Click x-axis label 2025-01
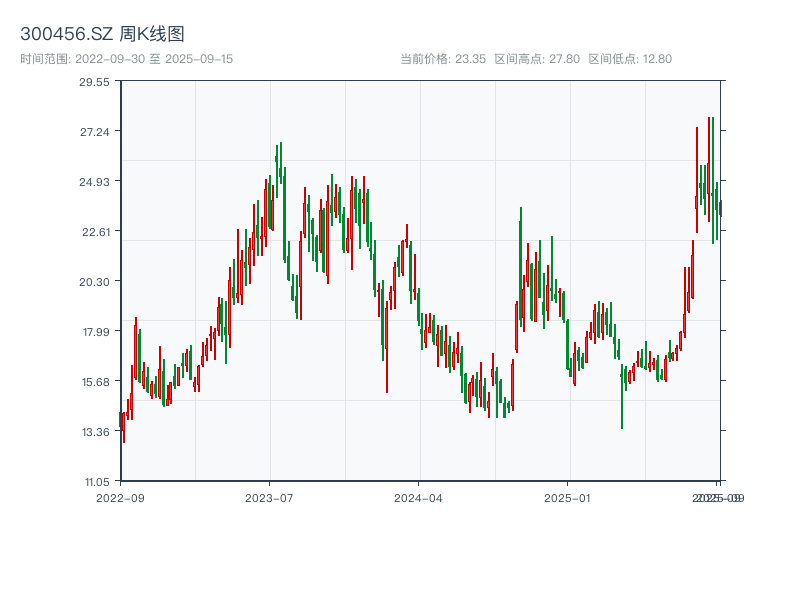The width and height of the screenshot is (800, 600). point(567,498)
